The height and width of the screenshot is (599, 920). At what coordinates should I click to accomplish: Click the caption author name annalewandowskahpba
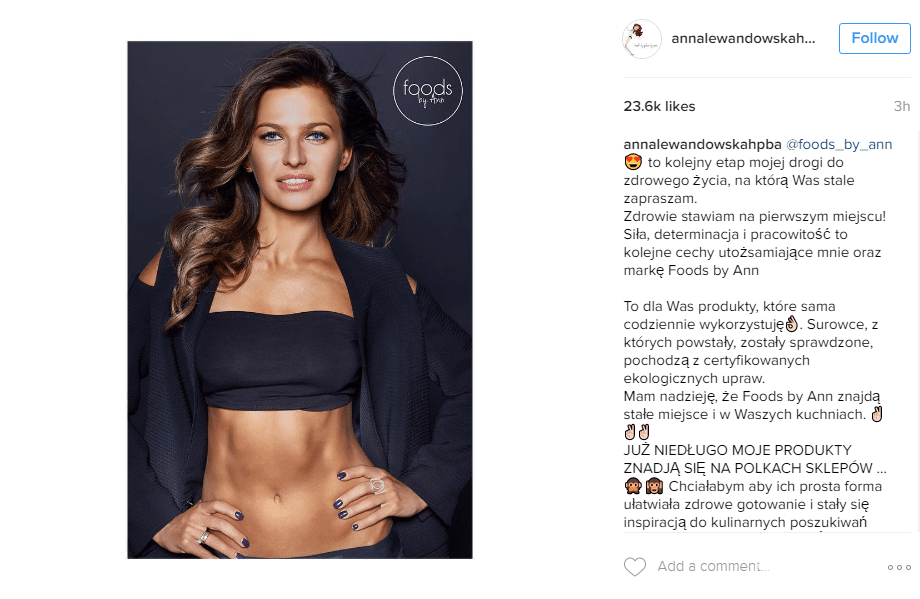coord(702,144)
